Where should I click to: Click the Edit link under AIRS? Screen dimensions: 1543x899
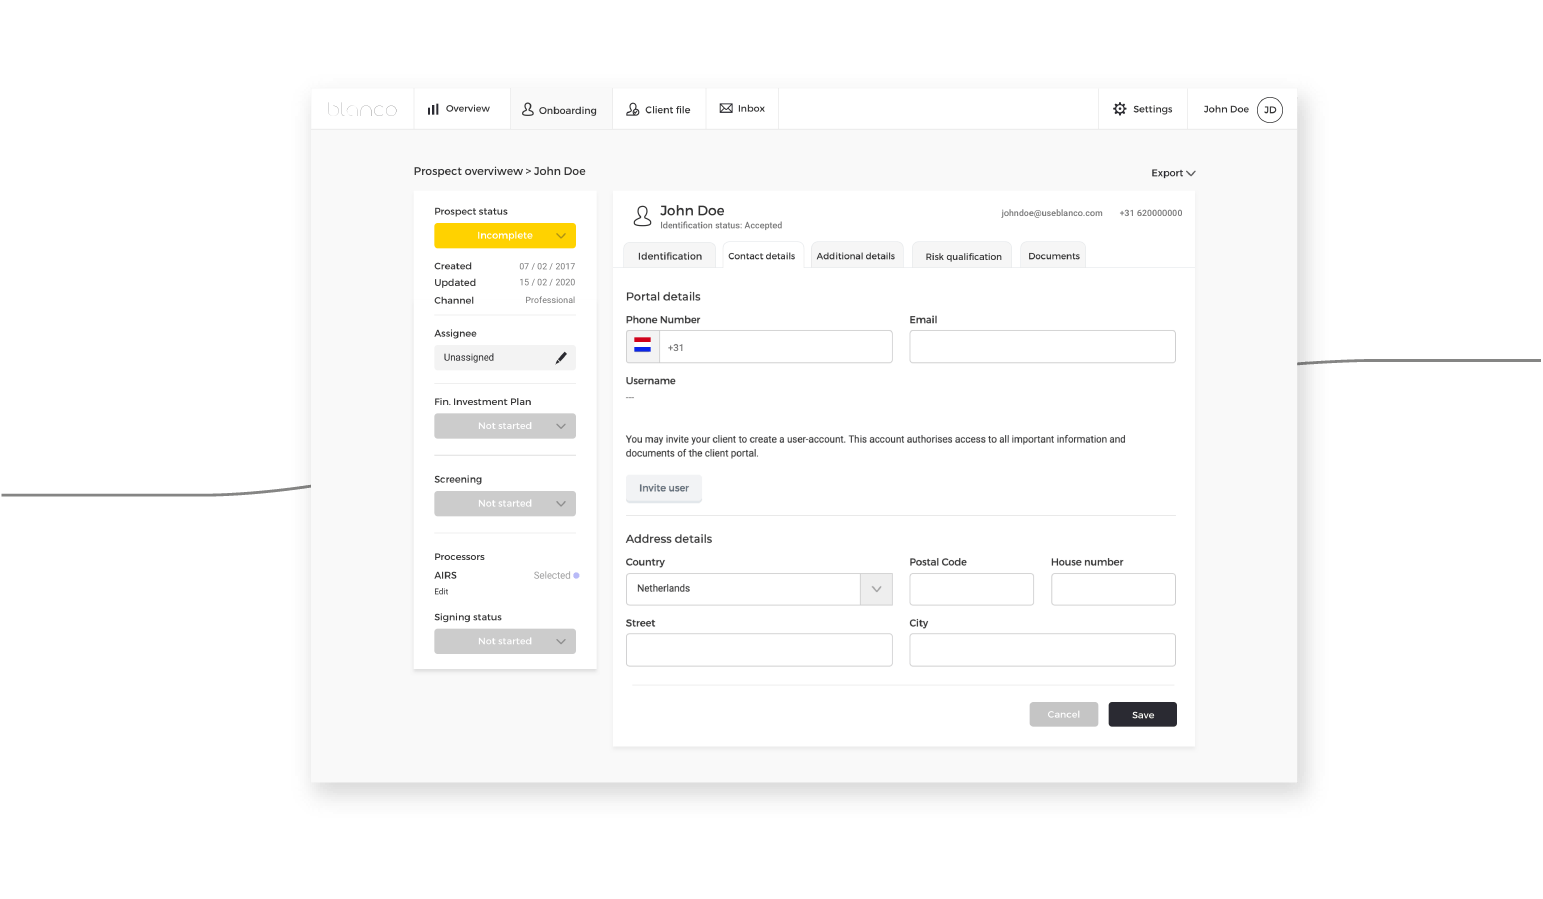pyautogui.click(x=441, y=592)
